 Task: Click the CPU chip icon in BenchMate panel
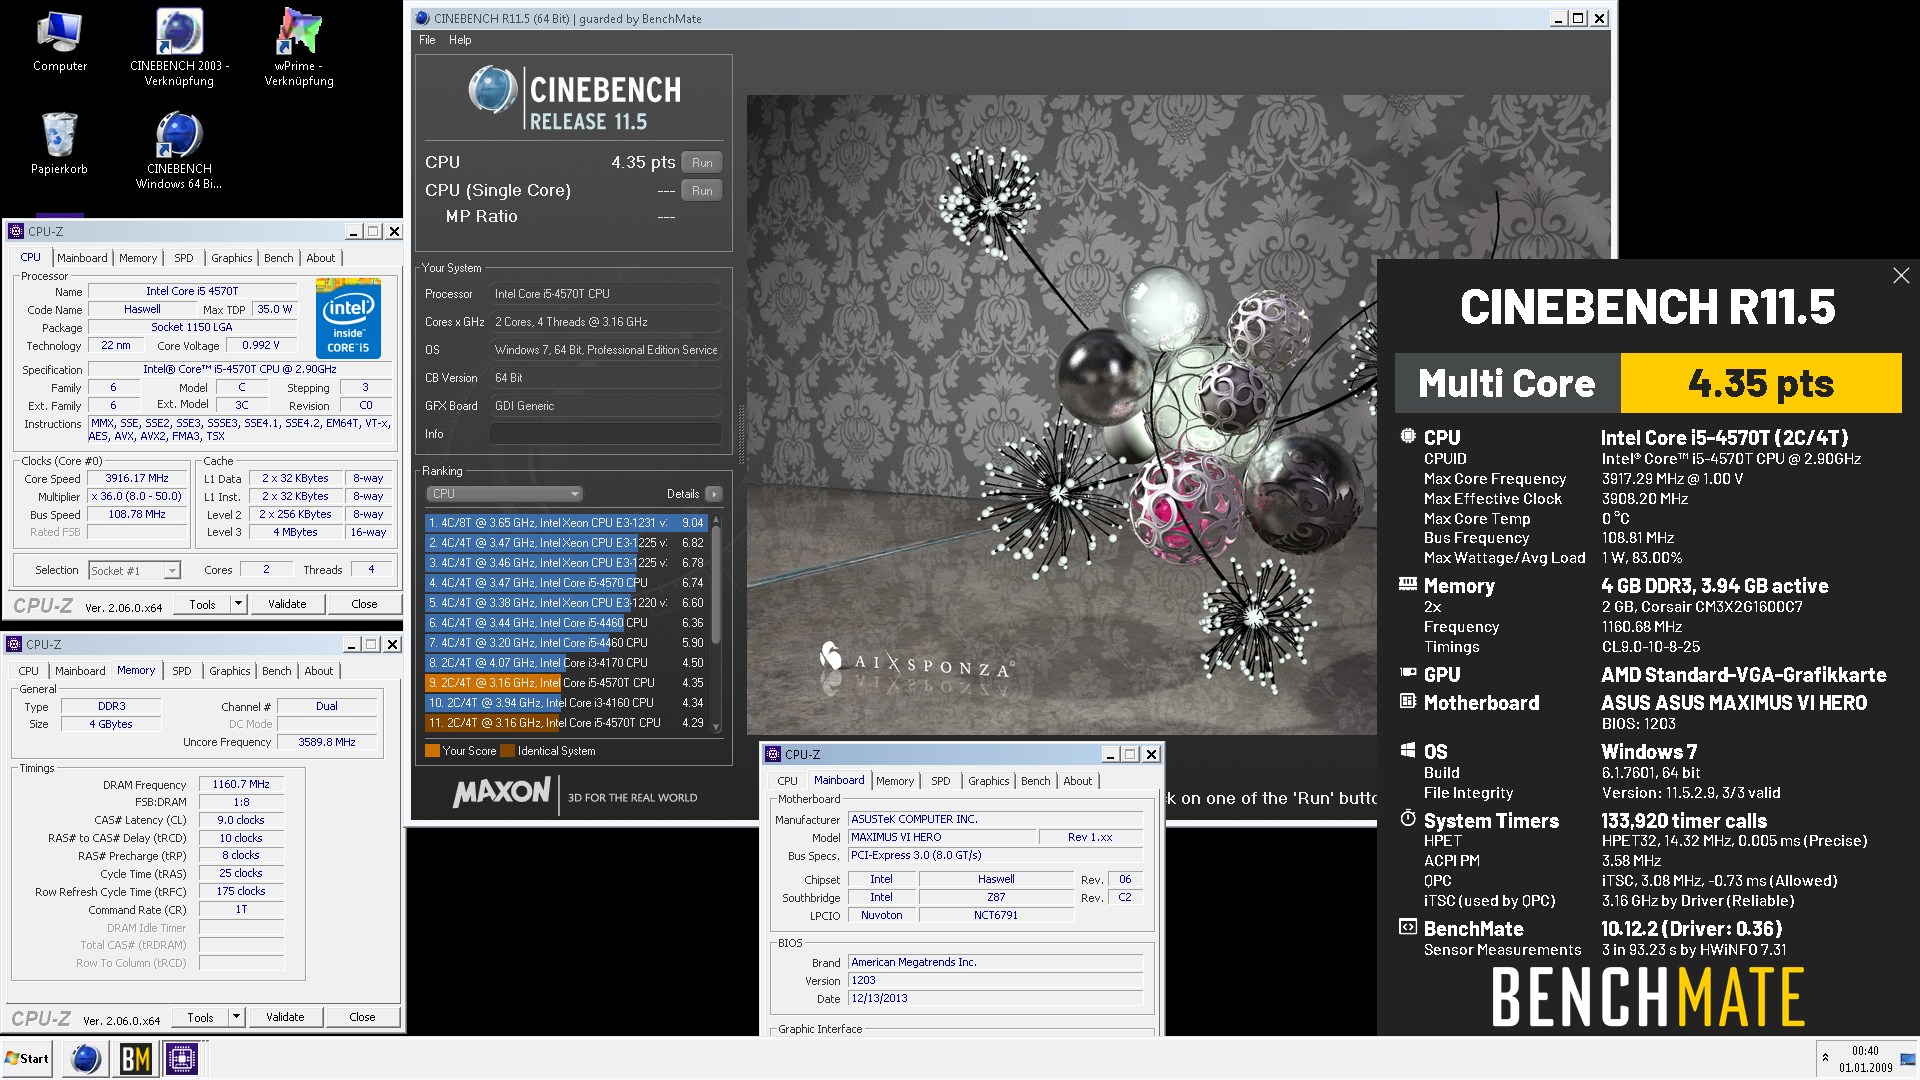pos(1408,436)
